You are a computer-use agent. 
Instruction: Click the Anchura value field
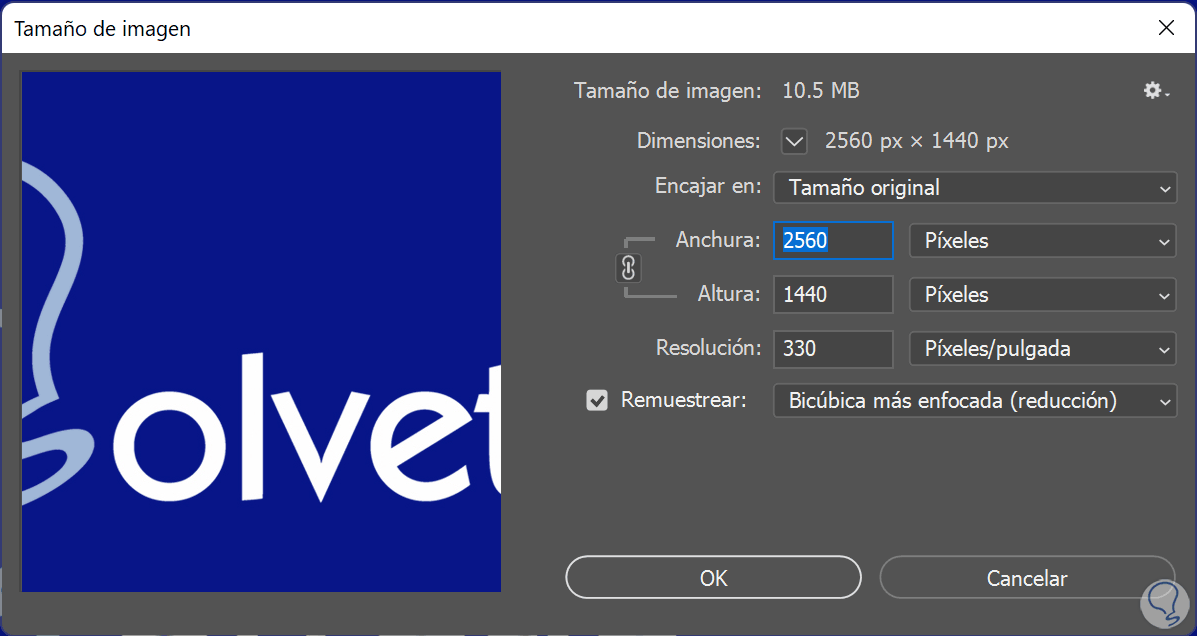pyautogui.click(x=833, y=241)
